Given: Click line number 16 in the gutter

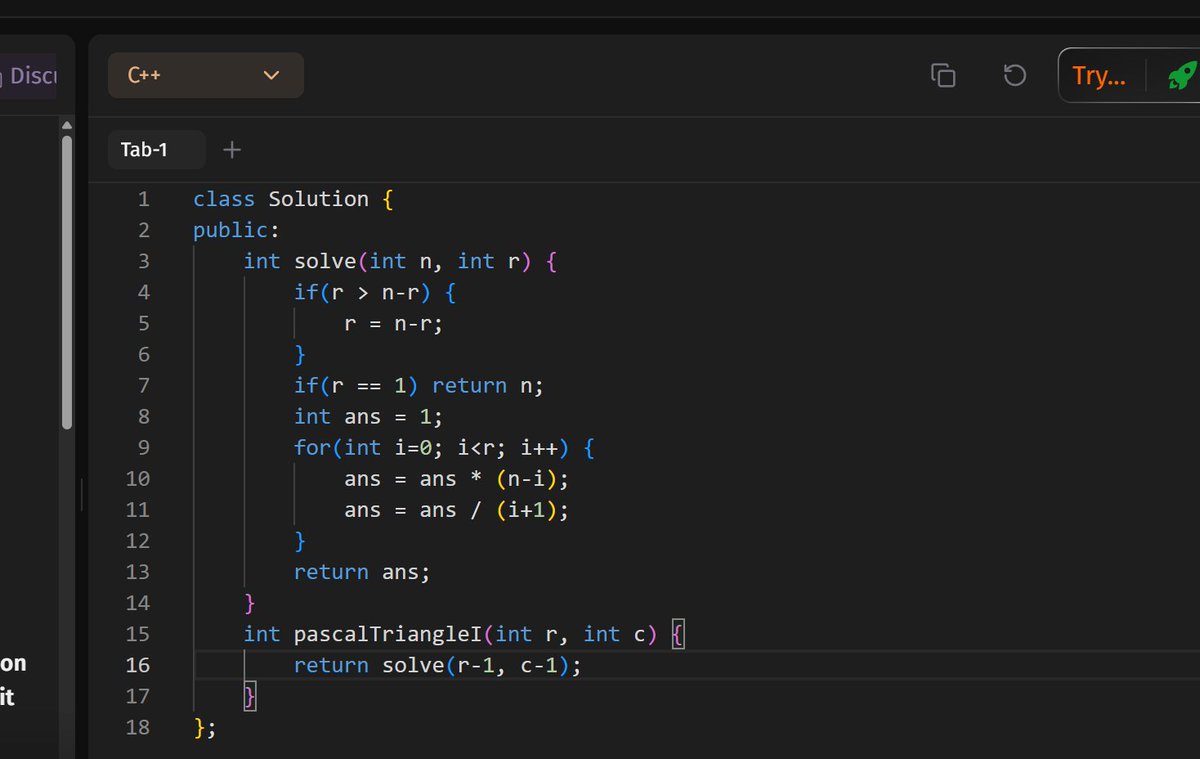Looking at the screenshot, I should pos(138,665).
